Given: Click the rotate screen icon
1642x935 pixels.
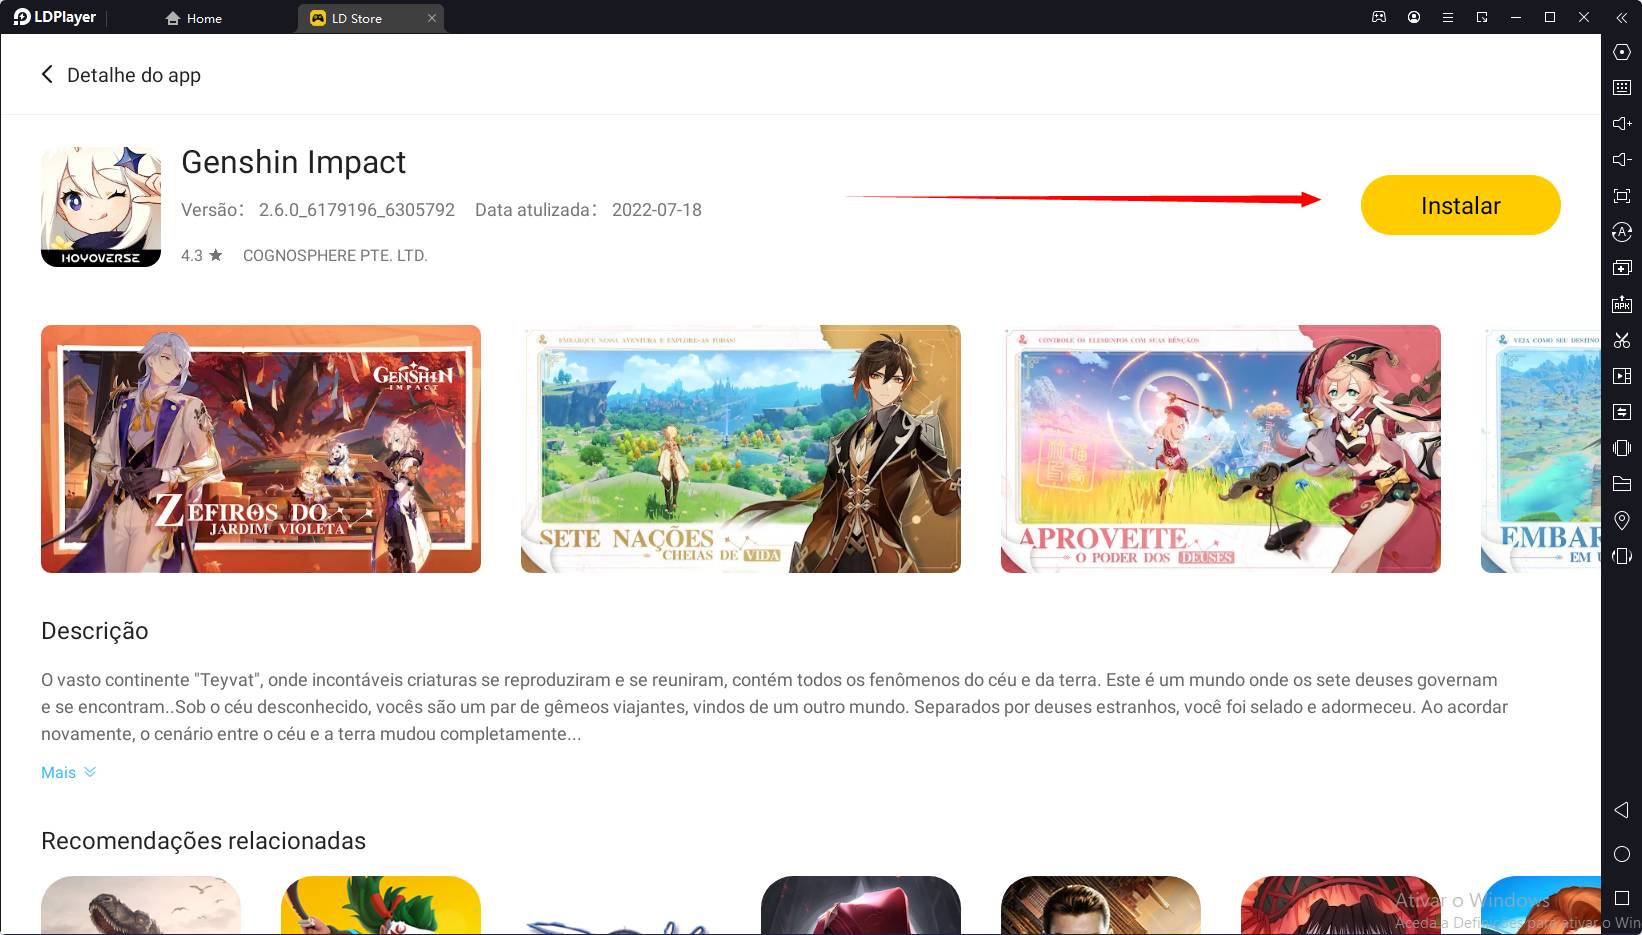Looking at the screenshot, I should [x=1622, y=556].
